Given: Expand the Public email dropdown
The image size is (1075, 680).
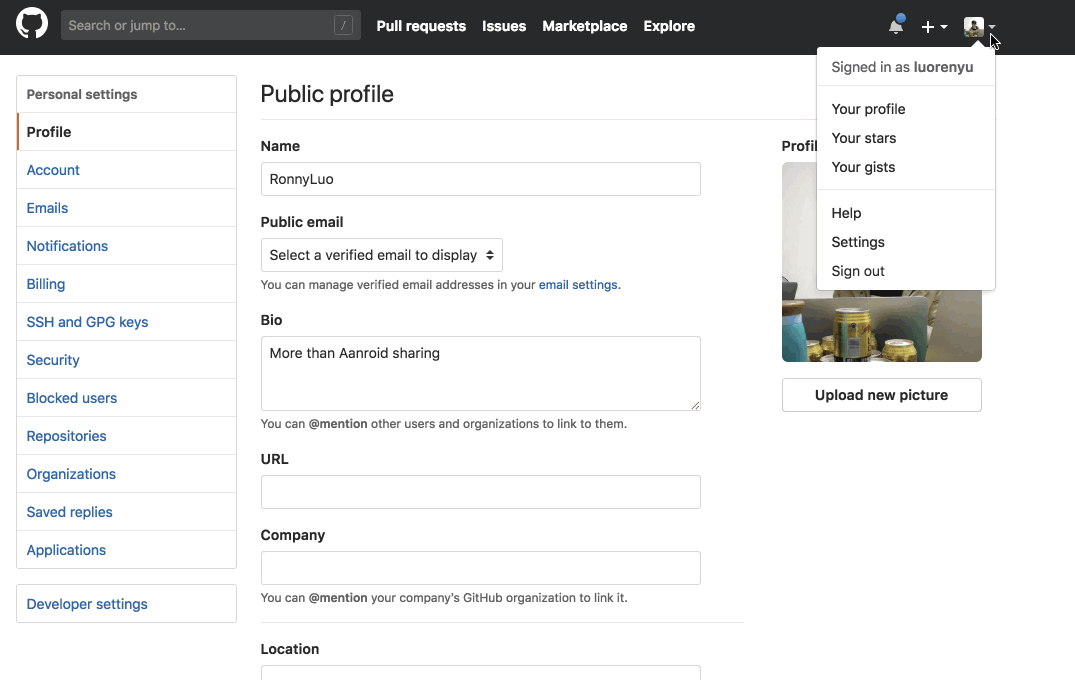Looking at the screenshot, I should click(x=381, y=255).
